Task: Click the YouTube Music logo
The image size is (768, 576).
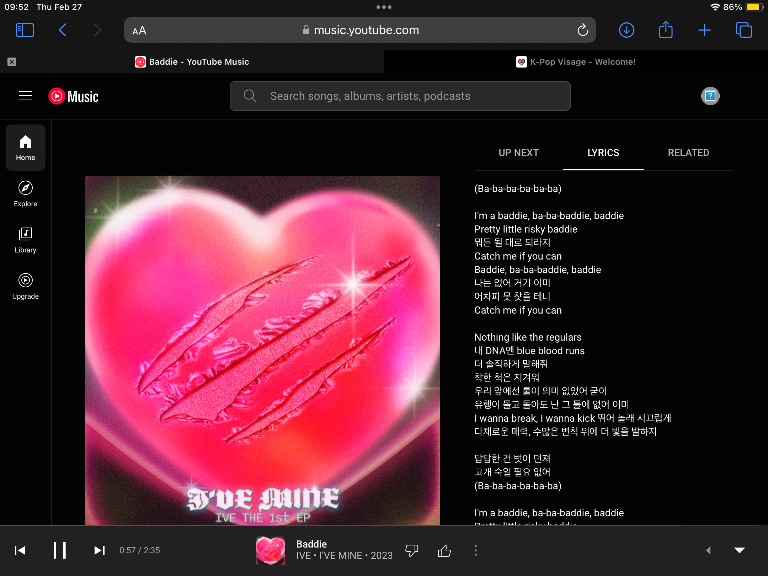Action: tap(73, 96)
